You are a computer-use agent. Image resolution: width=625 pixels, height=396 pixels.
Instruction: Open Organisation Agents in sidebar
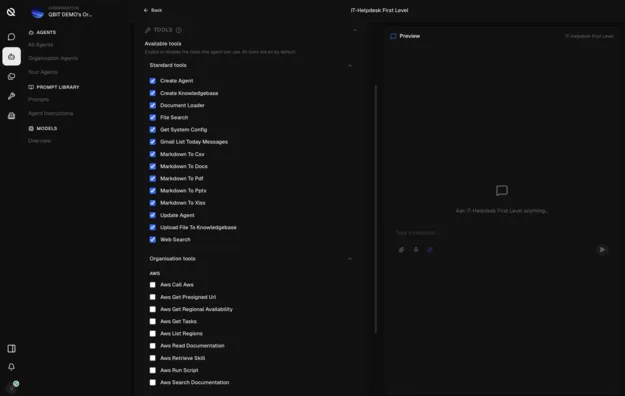coord(53,58)
